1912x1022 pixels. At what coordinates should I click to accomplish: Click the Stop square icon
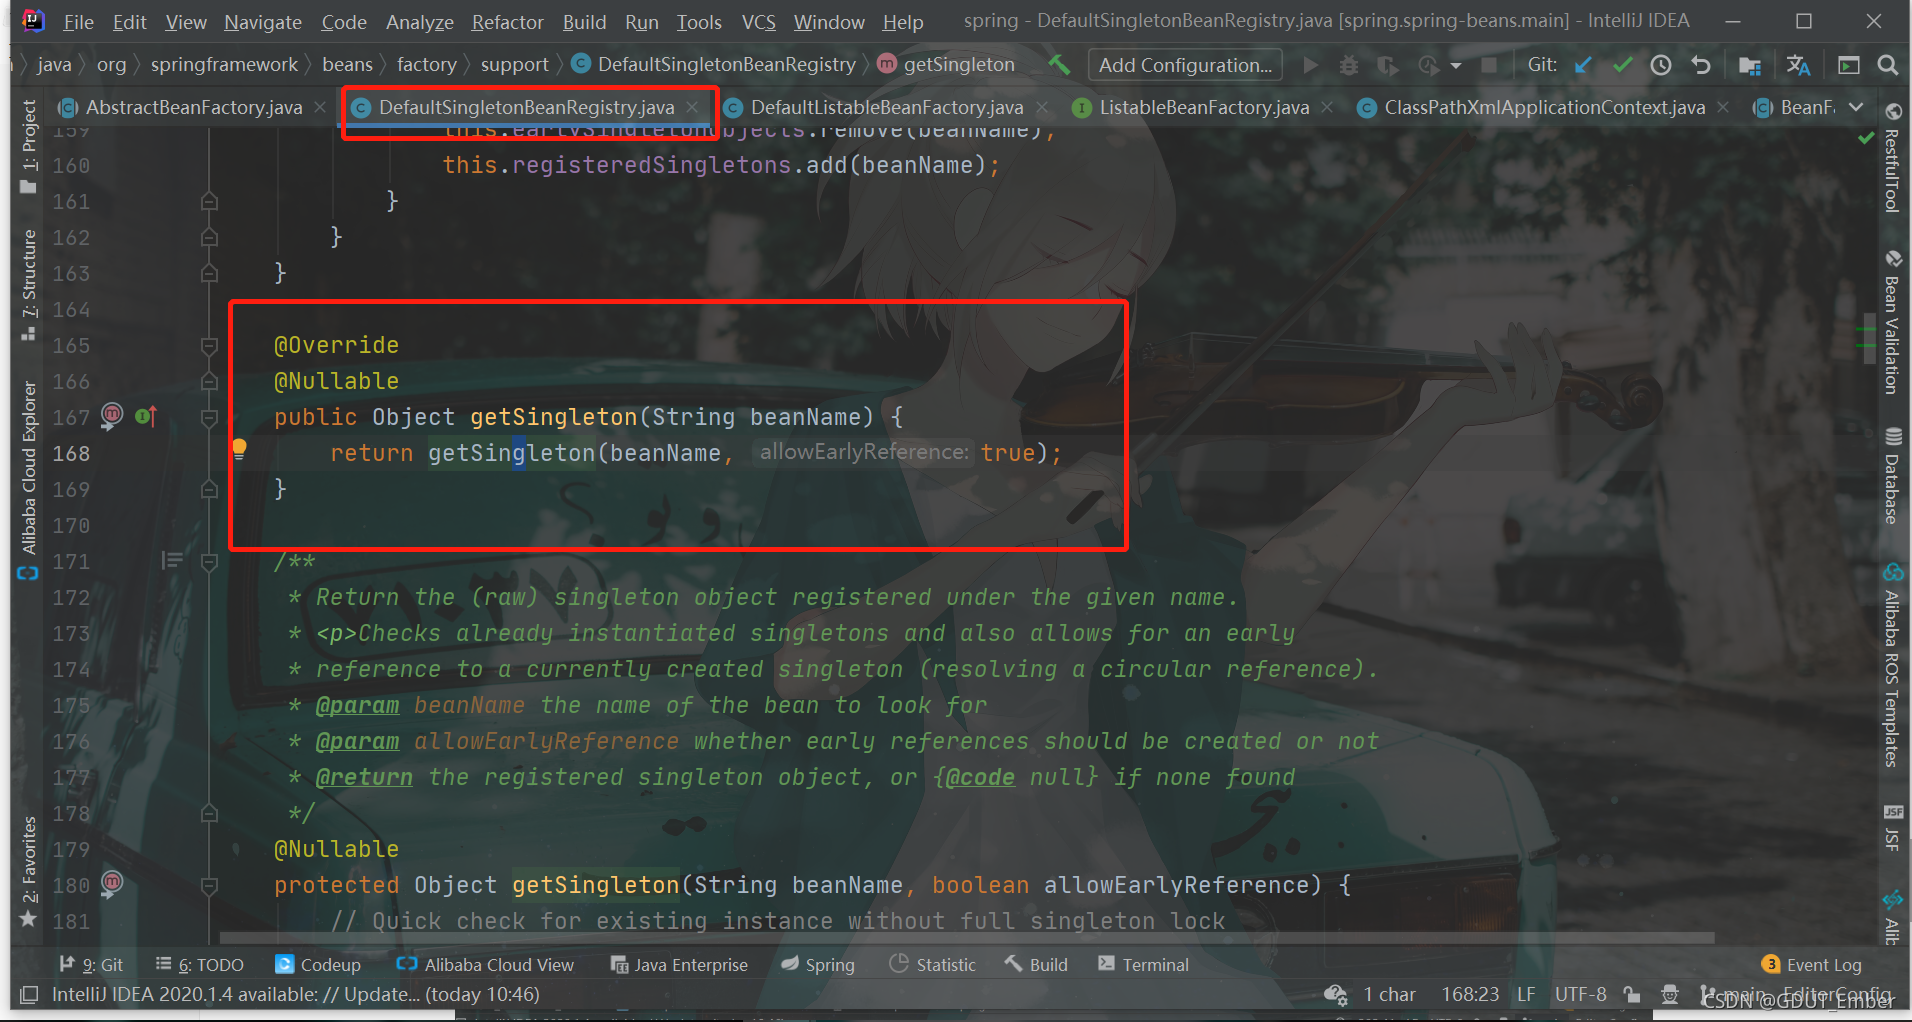tap(1489, 65)
